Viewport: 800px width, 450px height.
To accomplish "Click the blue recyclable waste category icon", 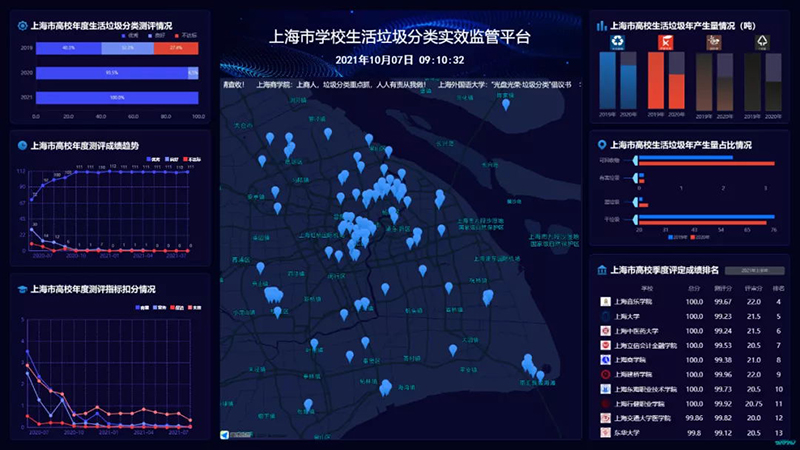I will [616, 42].
